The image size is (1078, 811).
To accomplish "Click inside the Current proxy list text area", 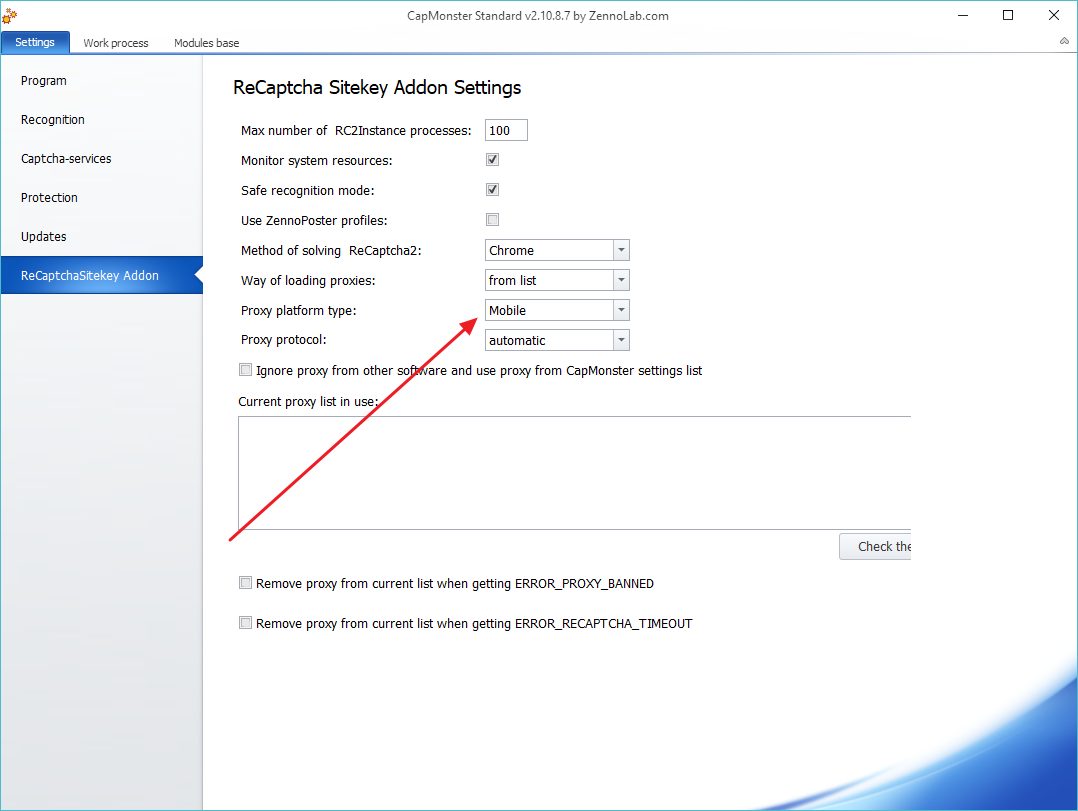I will pyautogui.click(x=574, y=473).
